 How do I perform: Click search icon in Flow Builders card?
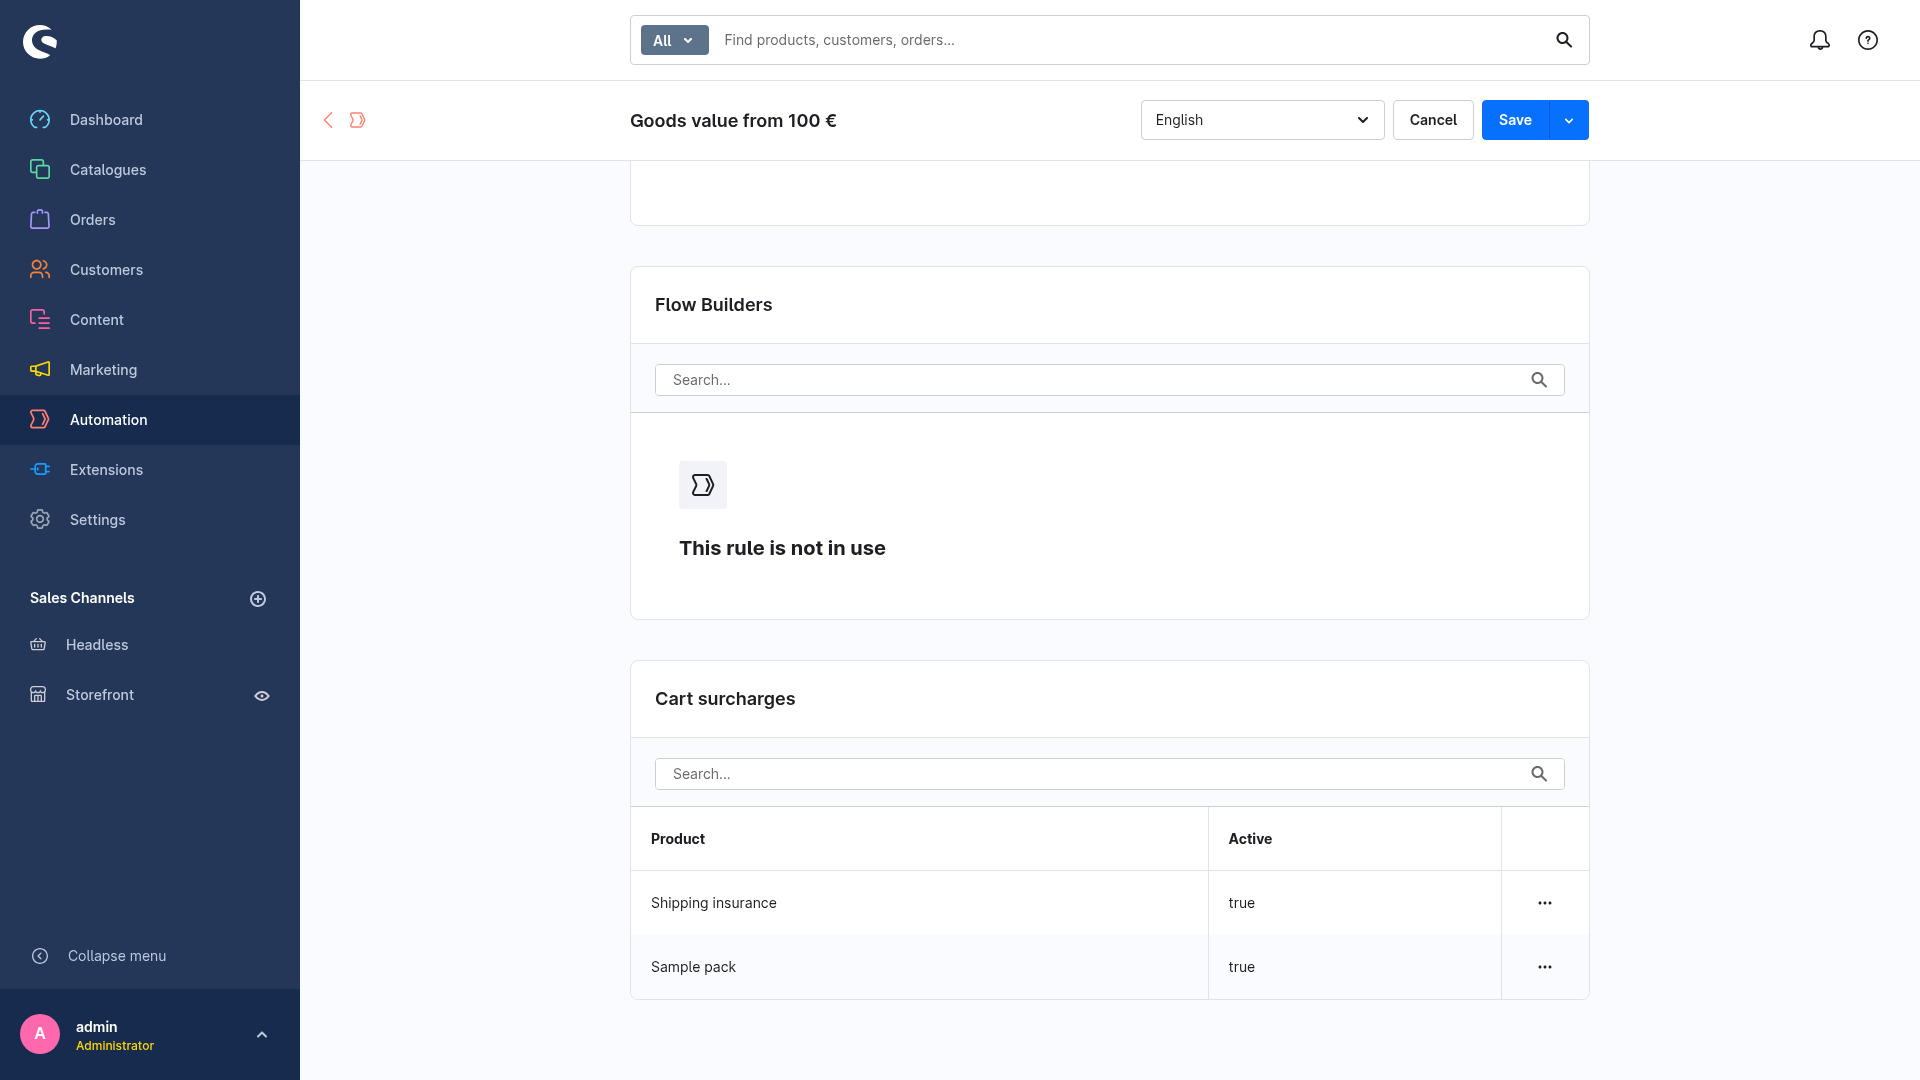1539,380
